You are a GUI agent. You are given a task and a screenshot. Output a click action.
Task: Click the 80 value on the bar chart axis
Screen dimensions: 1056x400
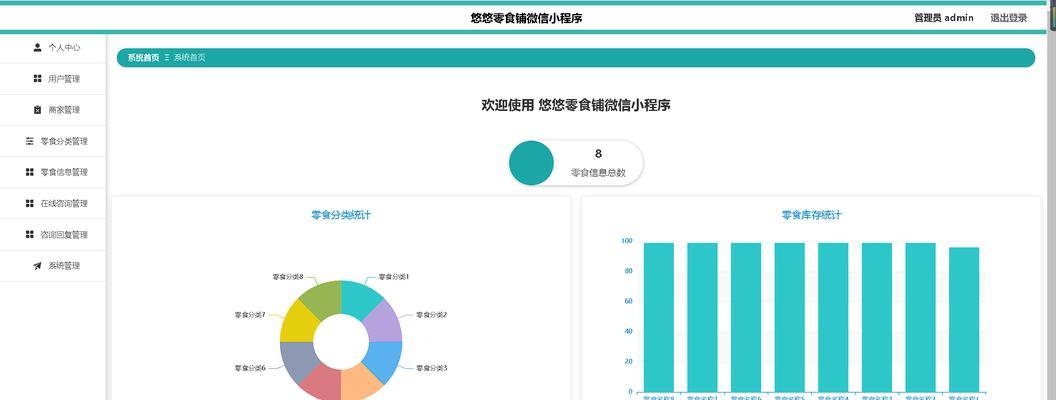(628, 271)
